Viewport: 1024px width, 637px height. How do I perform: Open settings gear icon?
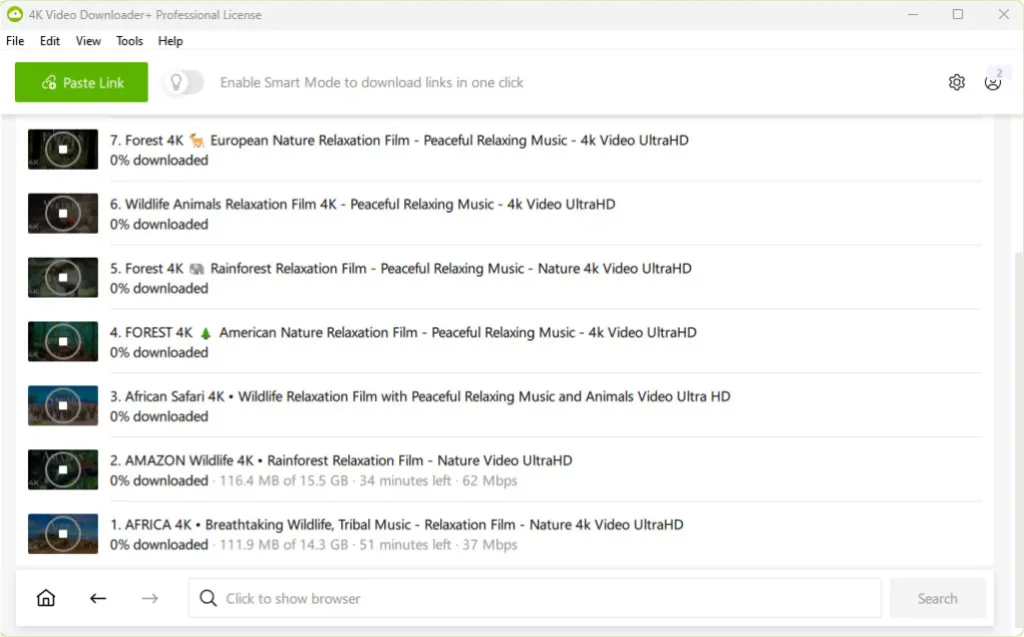pyautogui.click(x=956, y=83)
